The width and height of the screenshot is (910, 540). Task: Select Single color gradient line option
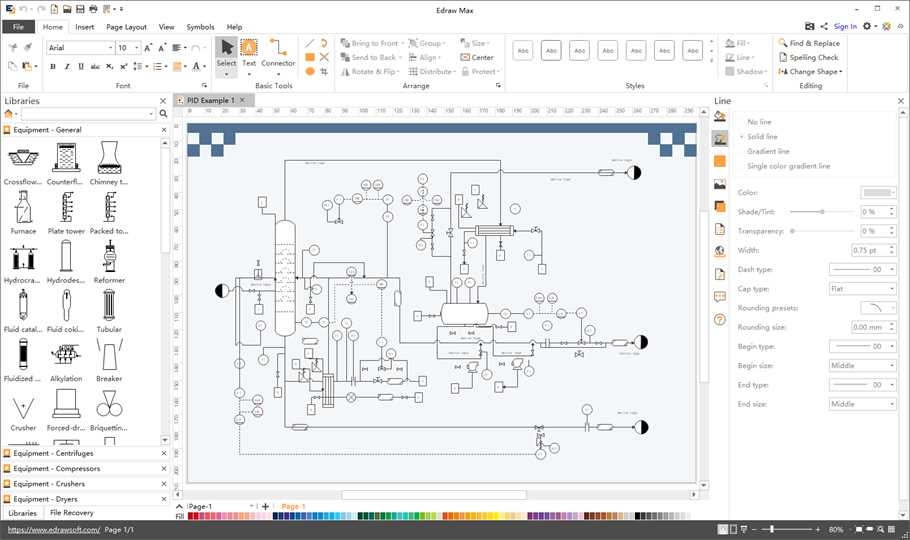[788, 166]
